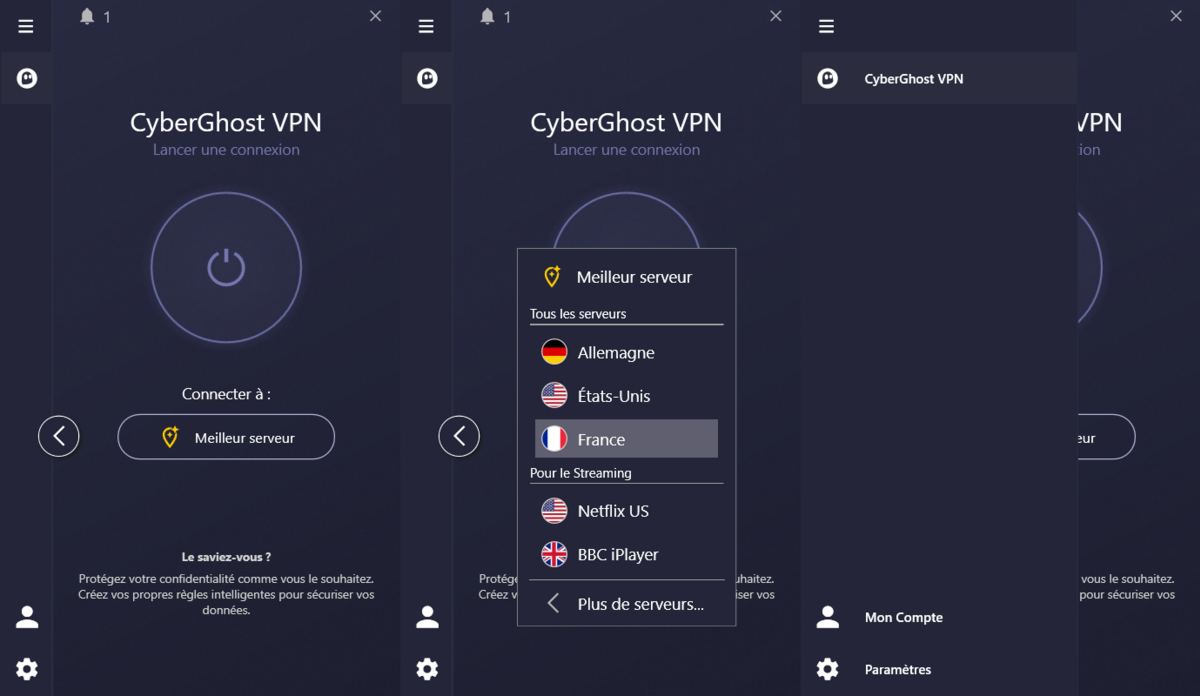
Task: Click the US flag icon beside Netflix US
Action: 554,510
